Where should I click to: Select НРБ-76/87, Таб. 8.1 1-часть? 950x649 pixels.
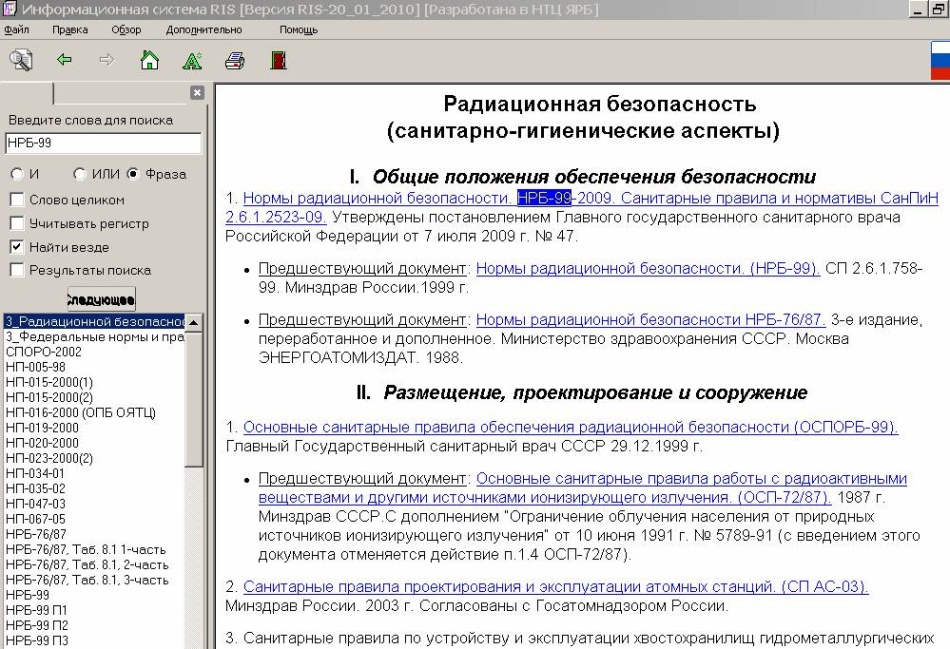(x=85, y=550)
